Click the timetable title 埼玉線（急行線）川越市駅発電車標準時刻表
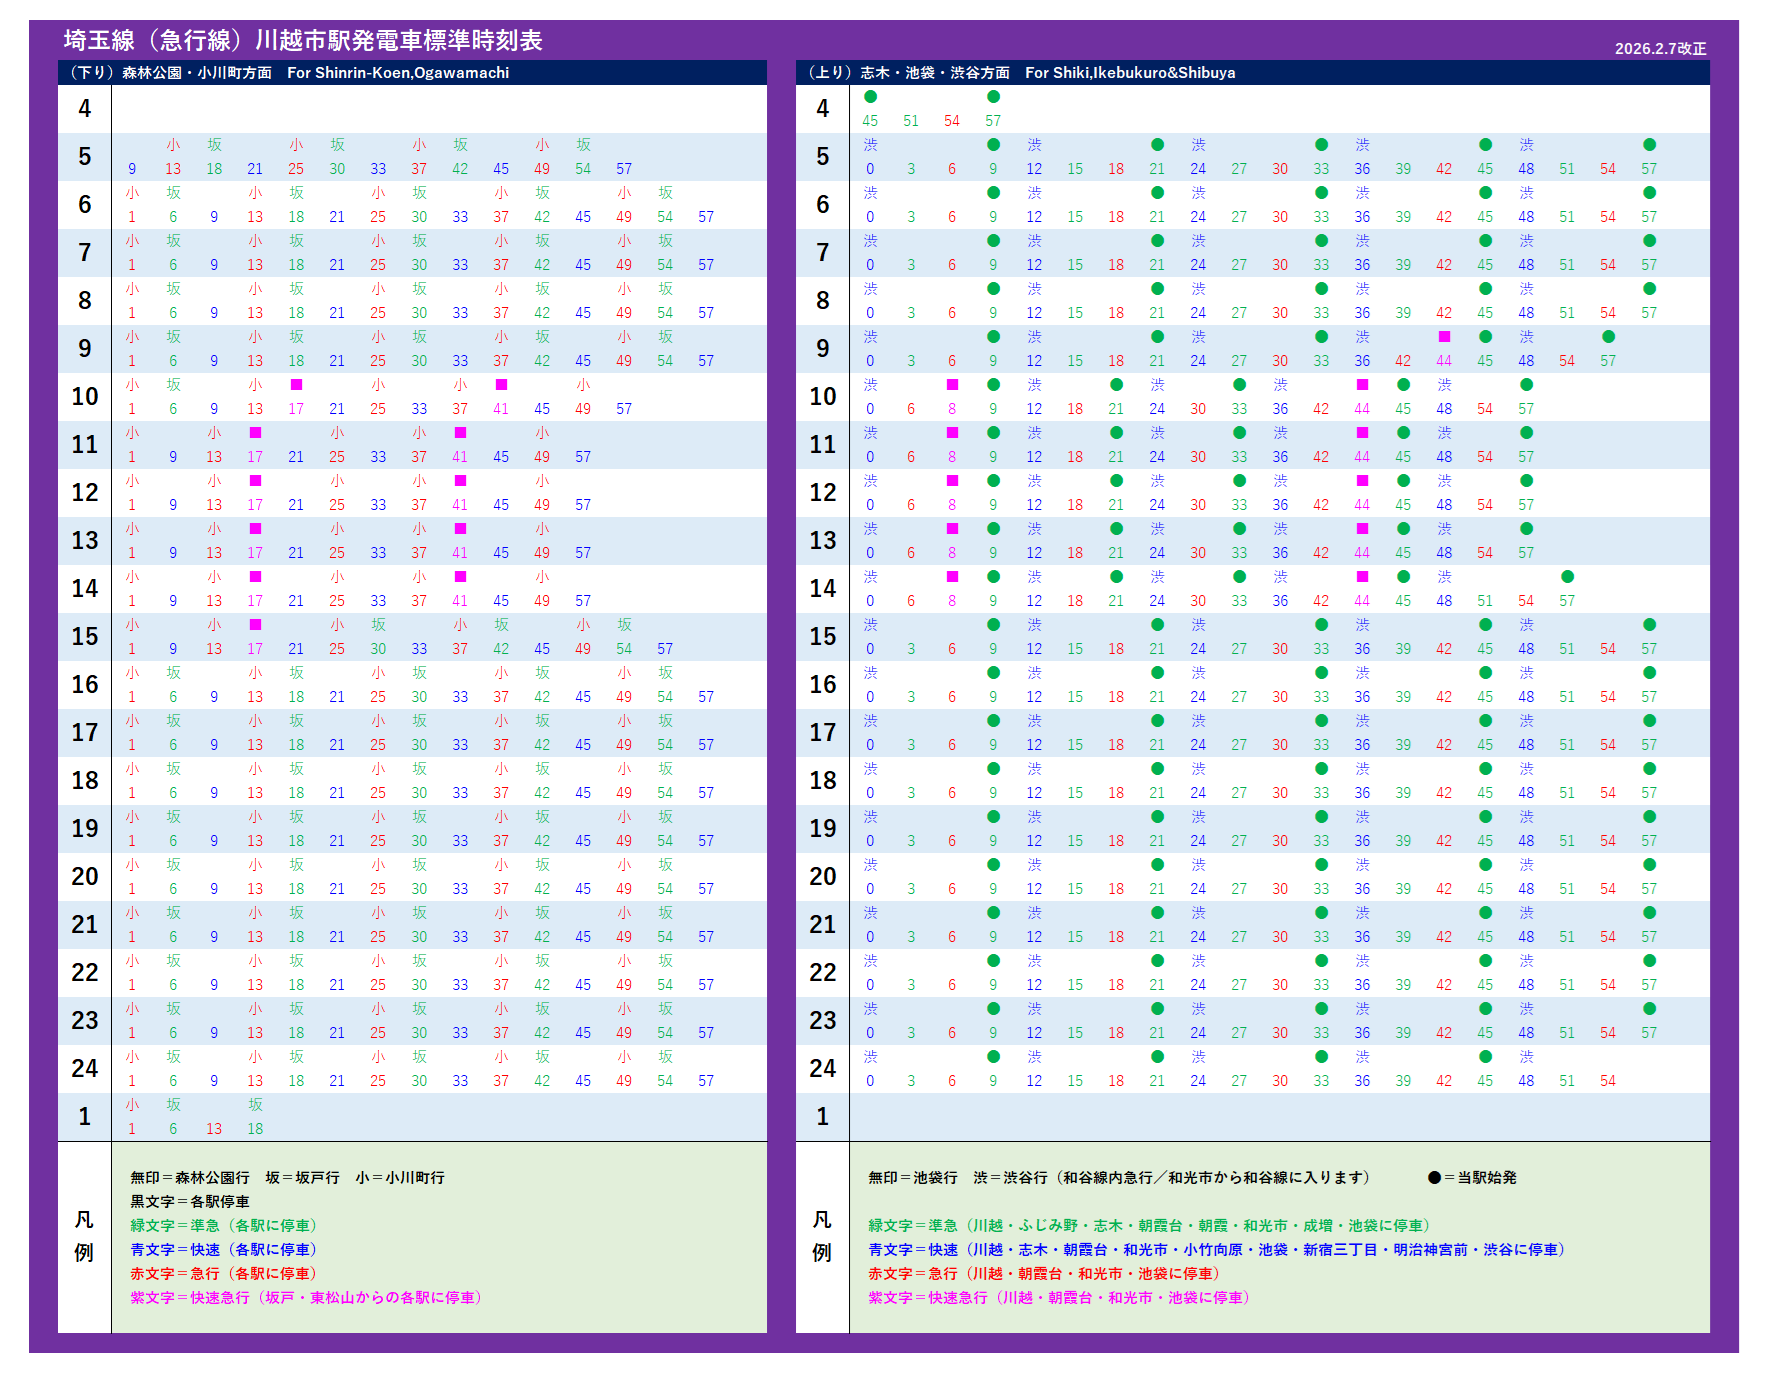Image resolution: width=1769 pixels, height=1374 pixels. [x=303, y=40]
